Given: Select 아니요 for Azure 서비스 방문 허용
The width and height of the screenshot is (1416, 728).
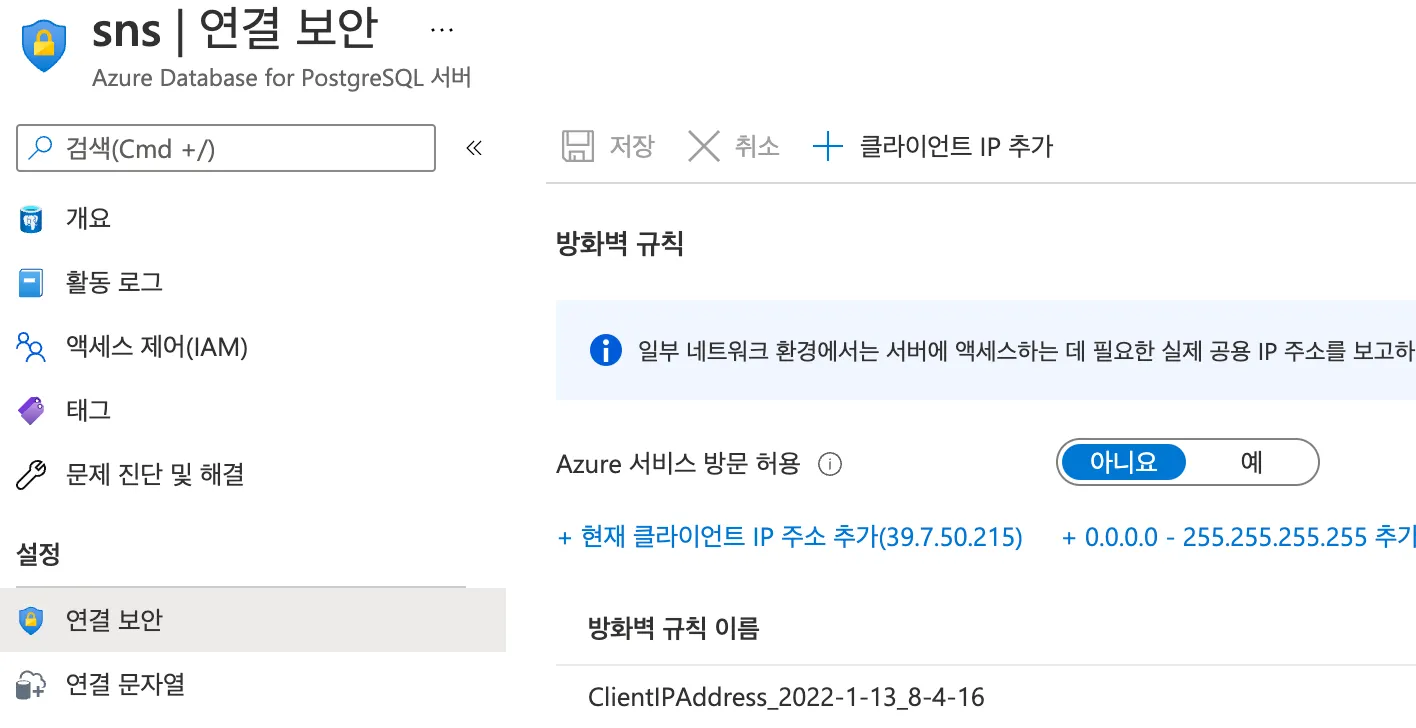Looking at the screenshot, I should (1123, 462).
